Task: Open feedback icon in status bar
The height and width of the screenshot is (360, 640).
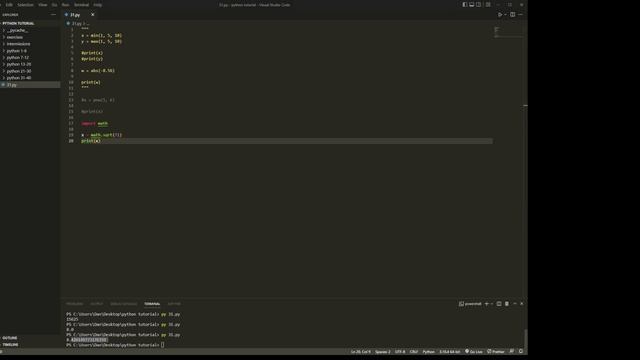Action: pyautogui.click(x=512, y=351)
